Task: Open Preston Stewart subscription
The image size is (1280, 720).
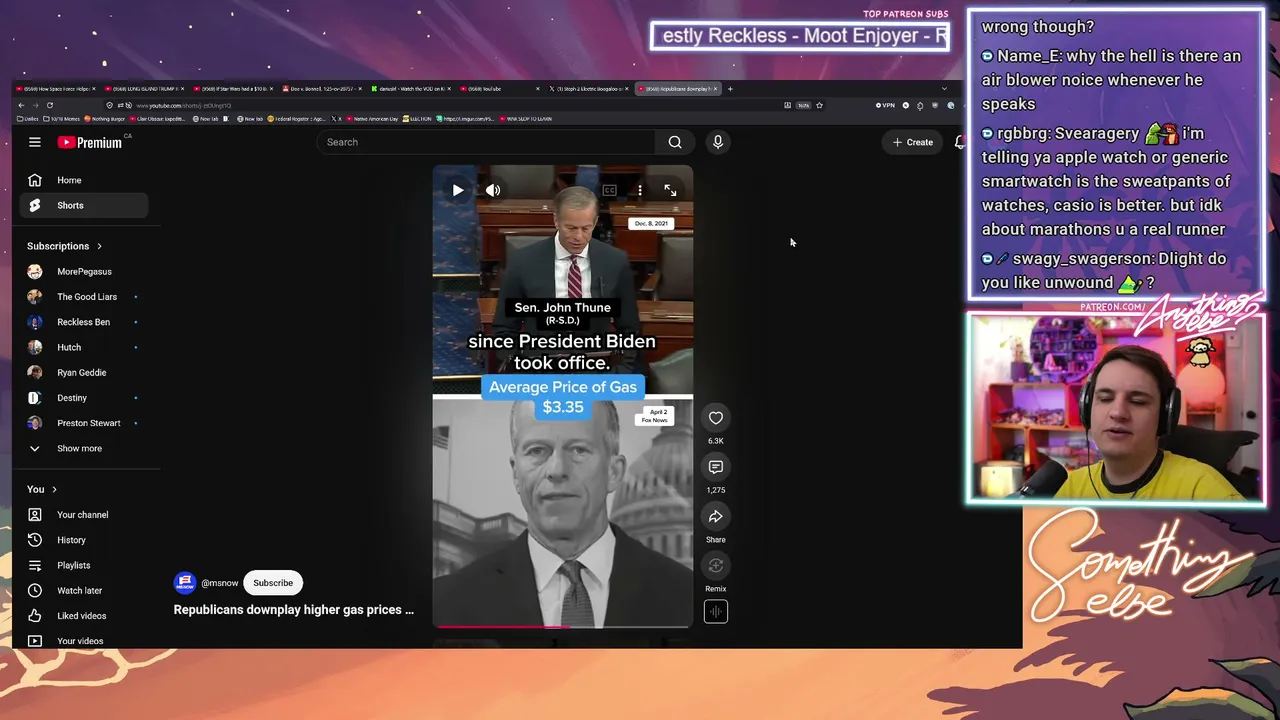Action: point(84,423)
